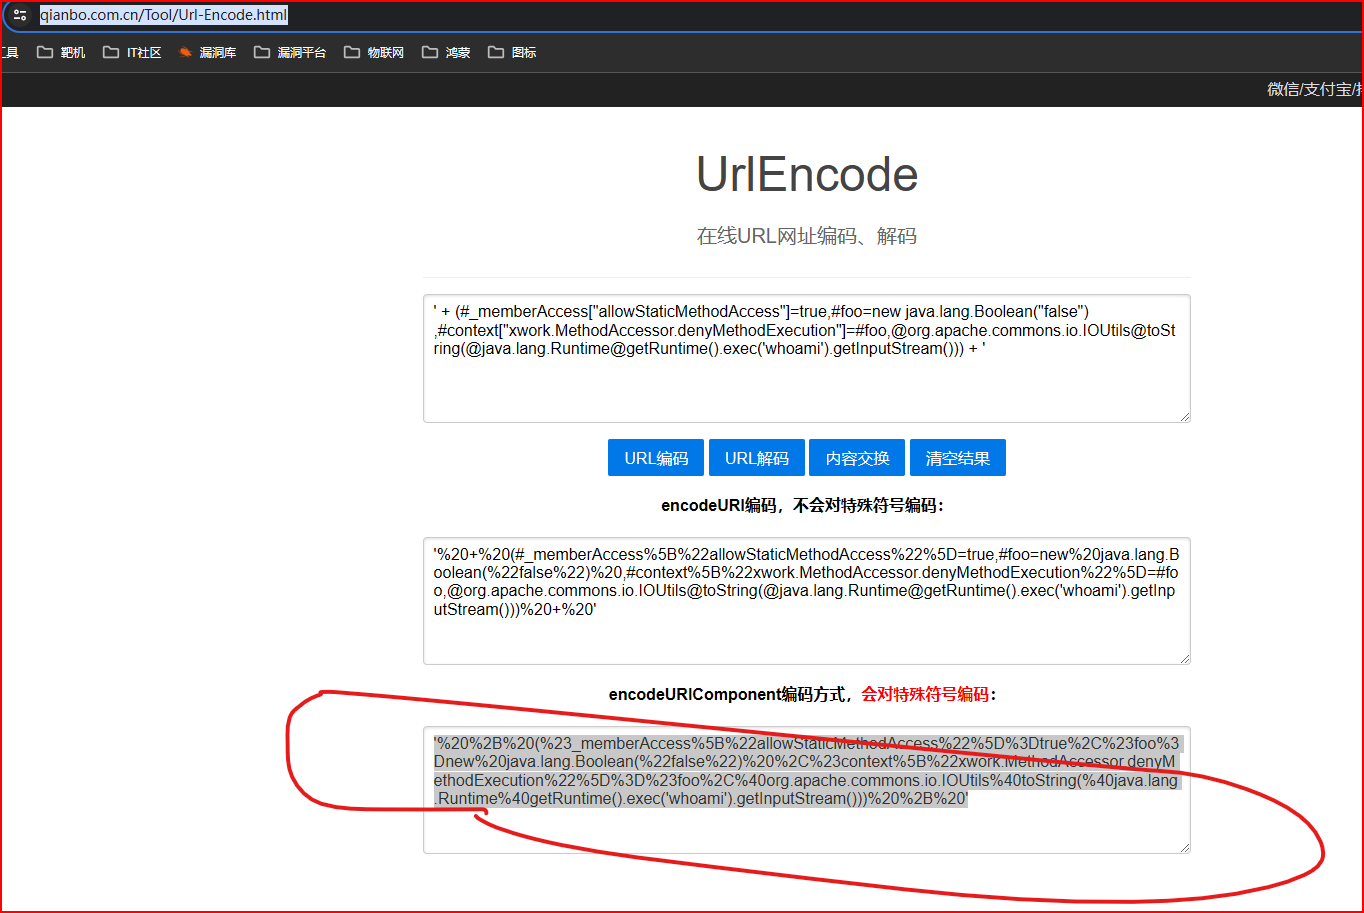Open the IT社区 bookmark folder
This screenshot has width=1364, height=913.
132,52
